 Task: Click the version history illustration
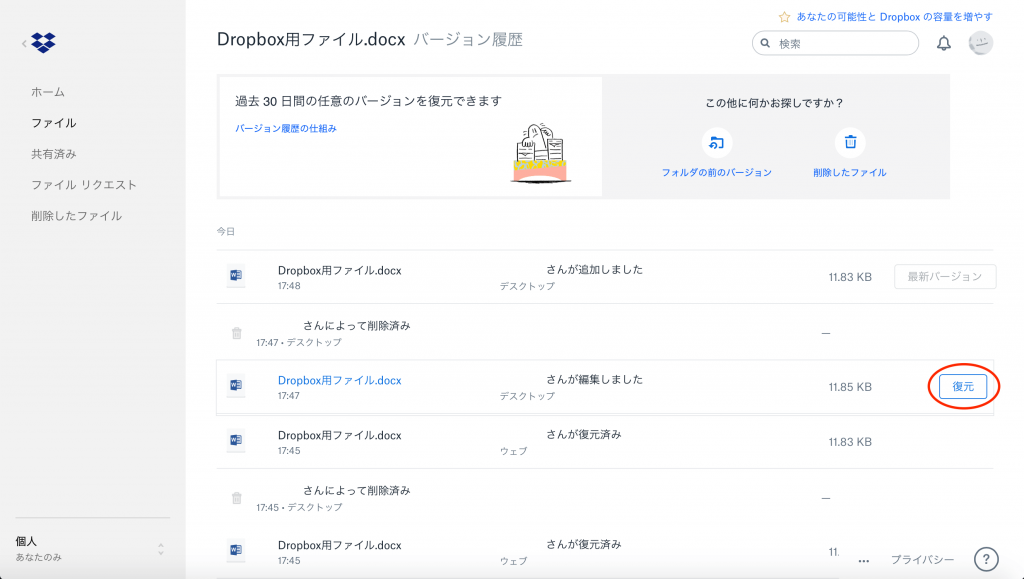click(541, 153)
